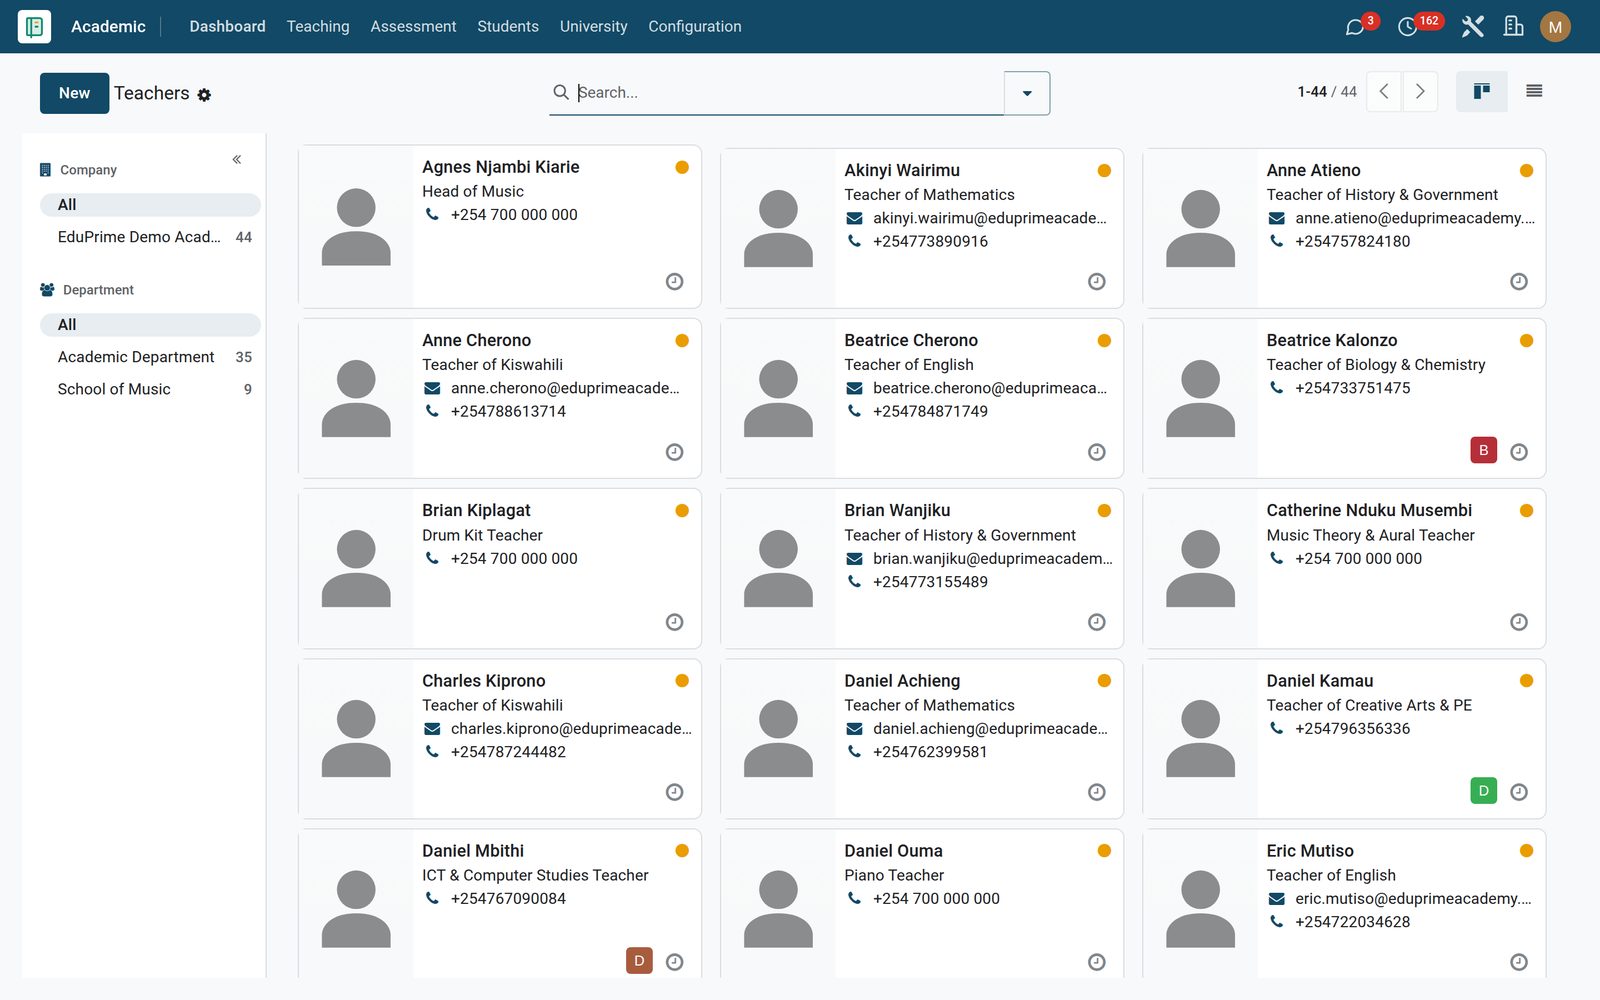Click the presence status dot on Anne Cherono
Image resolution: width=1600 pixels, height=1000 pixels.
(x=682, y=341)
